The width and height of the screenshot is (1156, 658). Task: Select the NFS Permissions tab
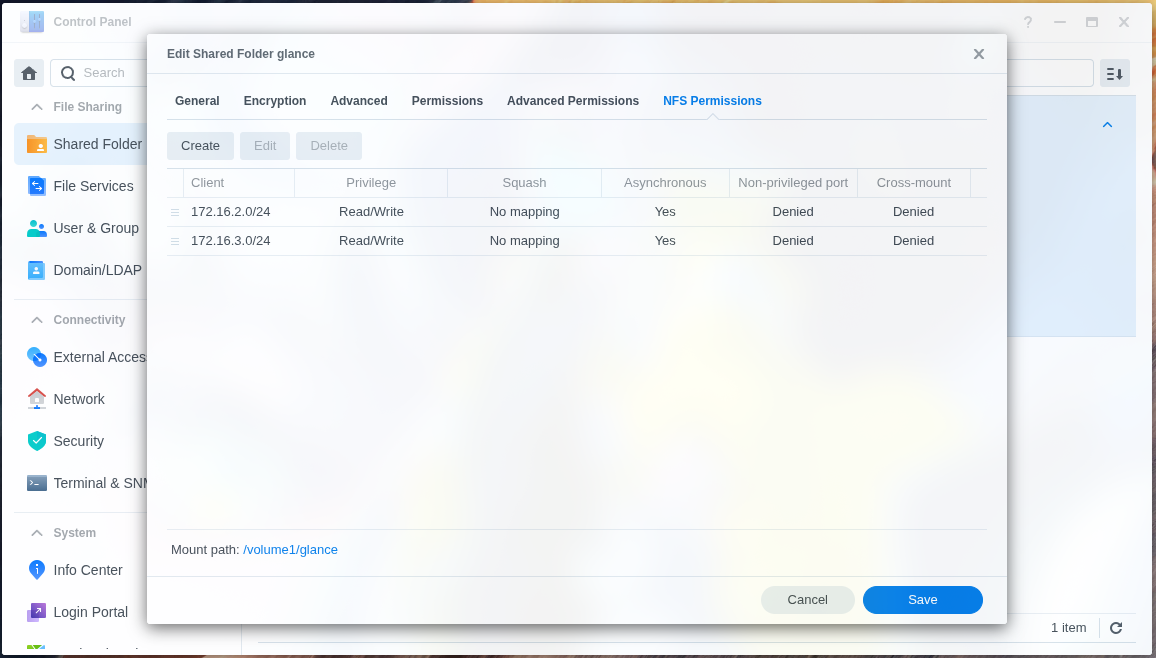coord(712,101)
